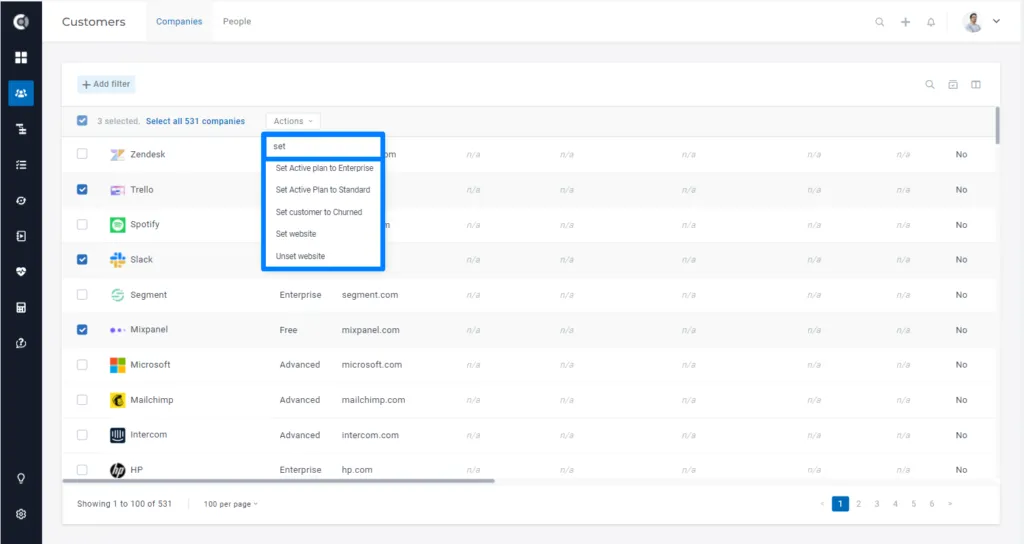Click the Zendesk company logo
The height and width of the screenshot is (544, 1024).
(118, 155)
